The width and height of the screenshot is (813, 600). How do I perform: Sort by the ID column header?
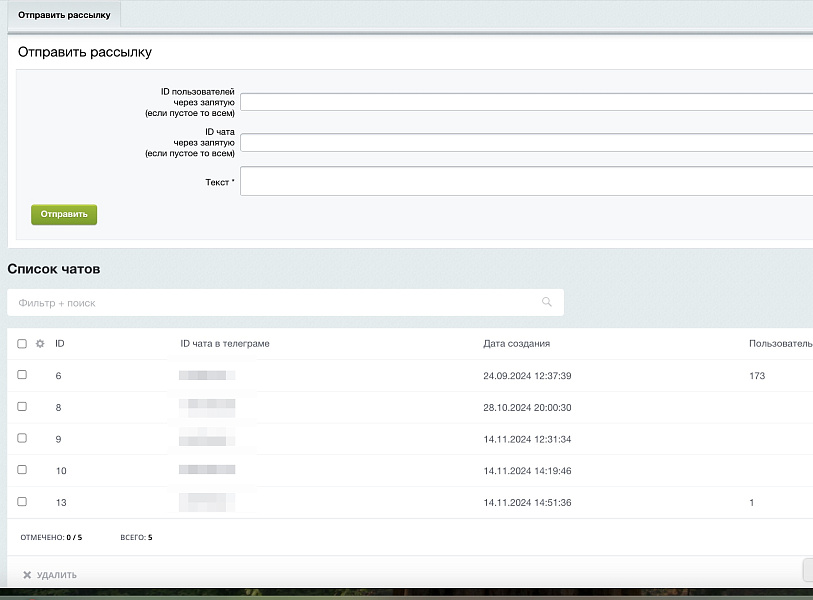pyautogui.click(x=60, y=344)
